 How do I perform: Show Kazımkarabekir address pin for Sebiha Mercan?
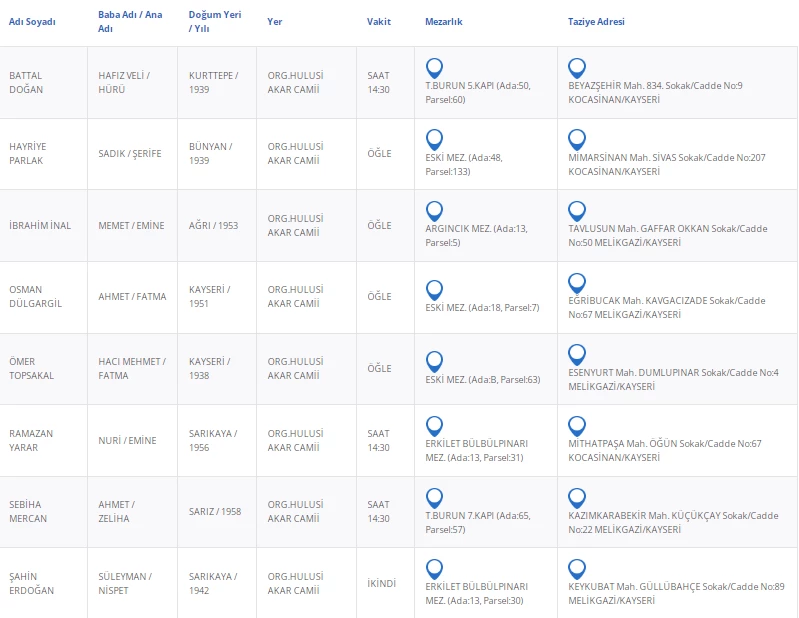[576, 498]
